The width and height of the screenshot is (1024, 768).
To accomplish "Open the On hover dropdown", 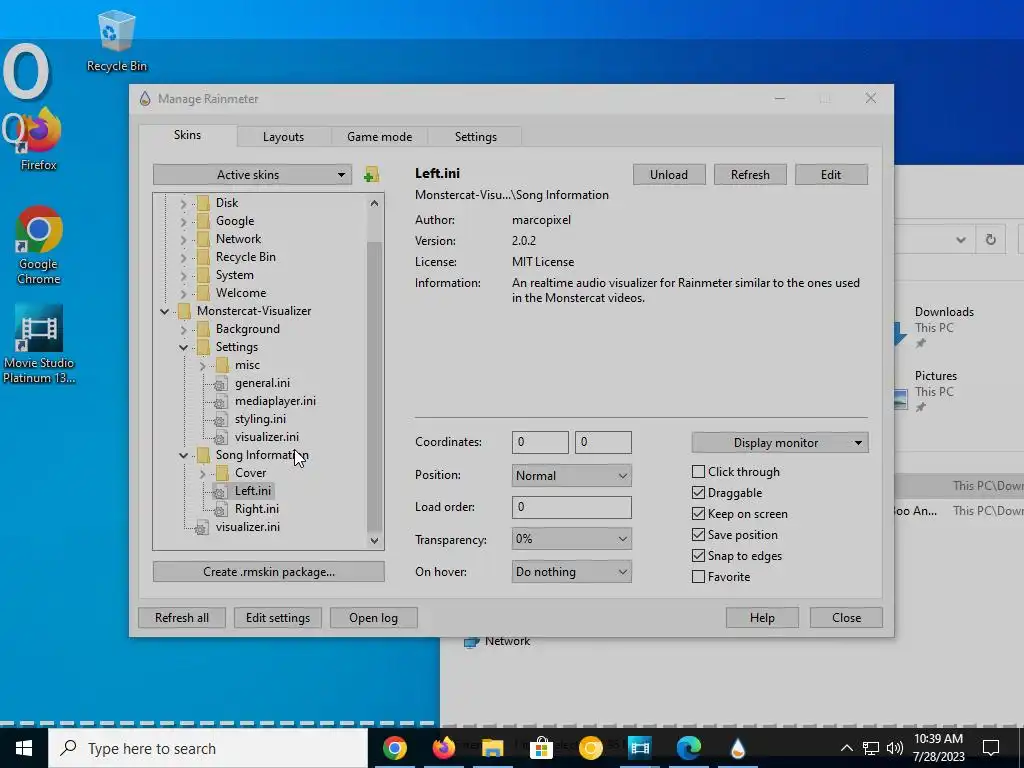I will pos(571,571).
